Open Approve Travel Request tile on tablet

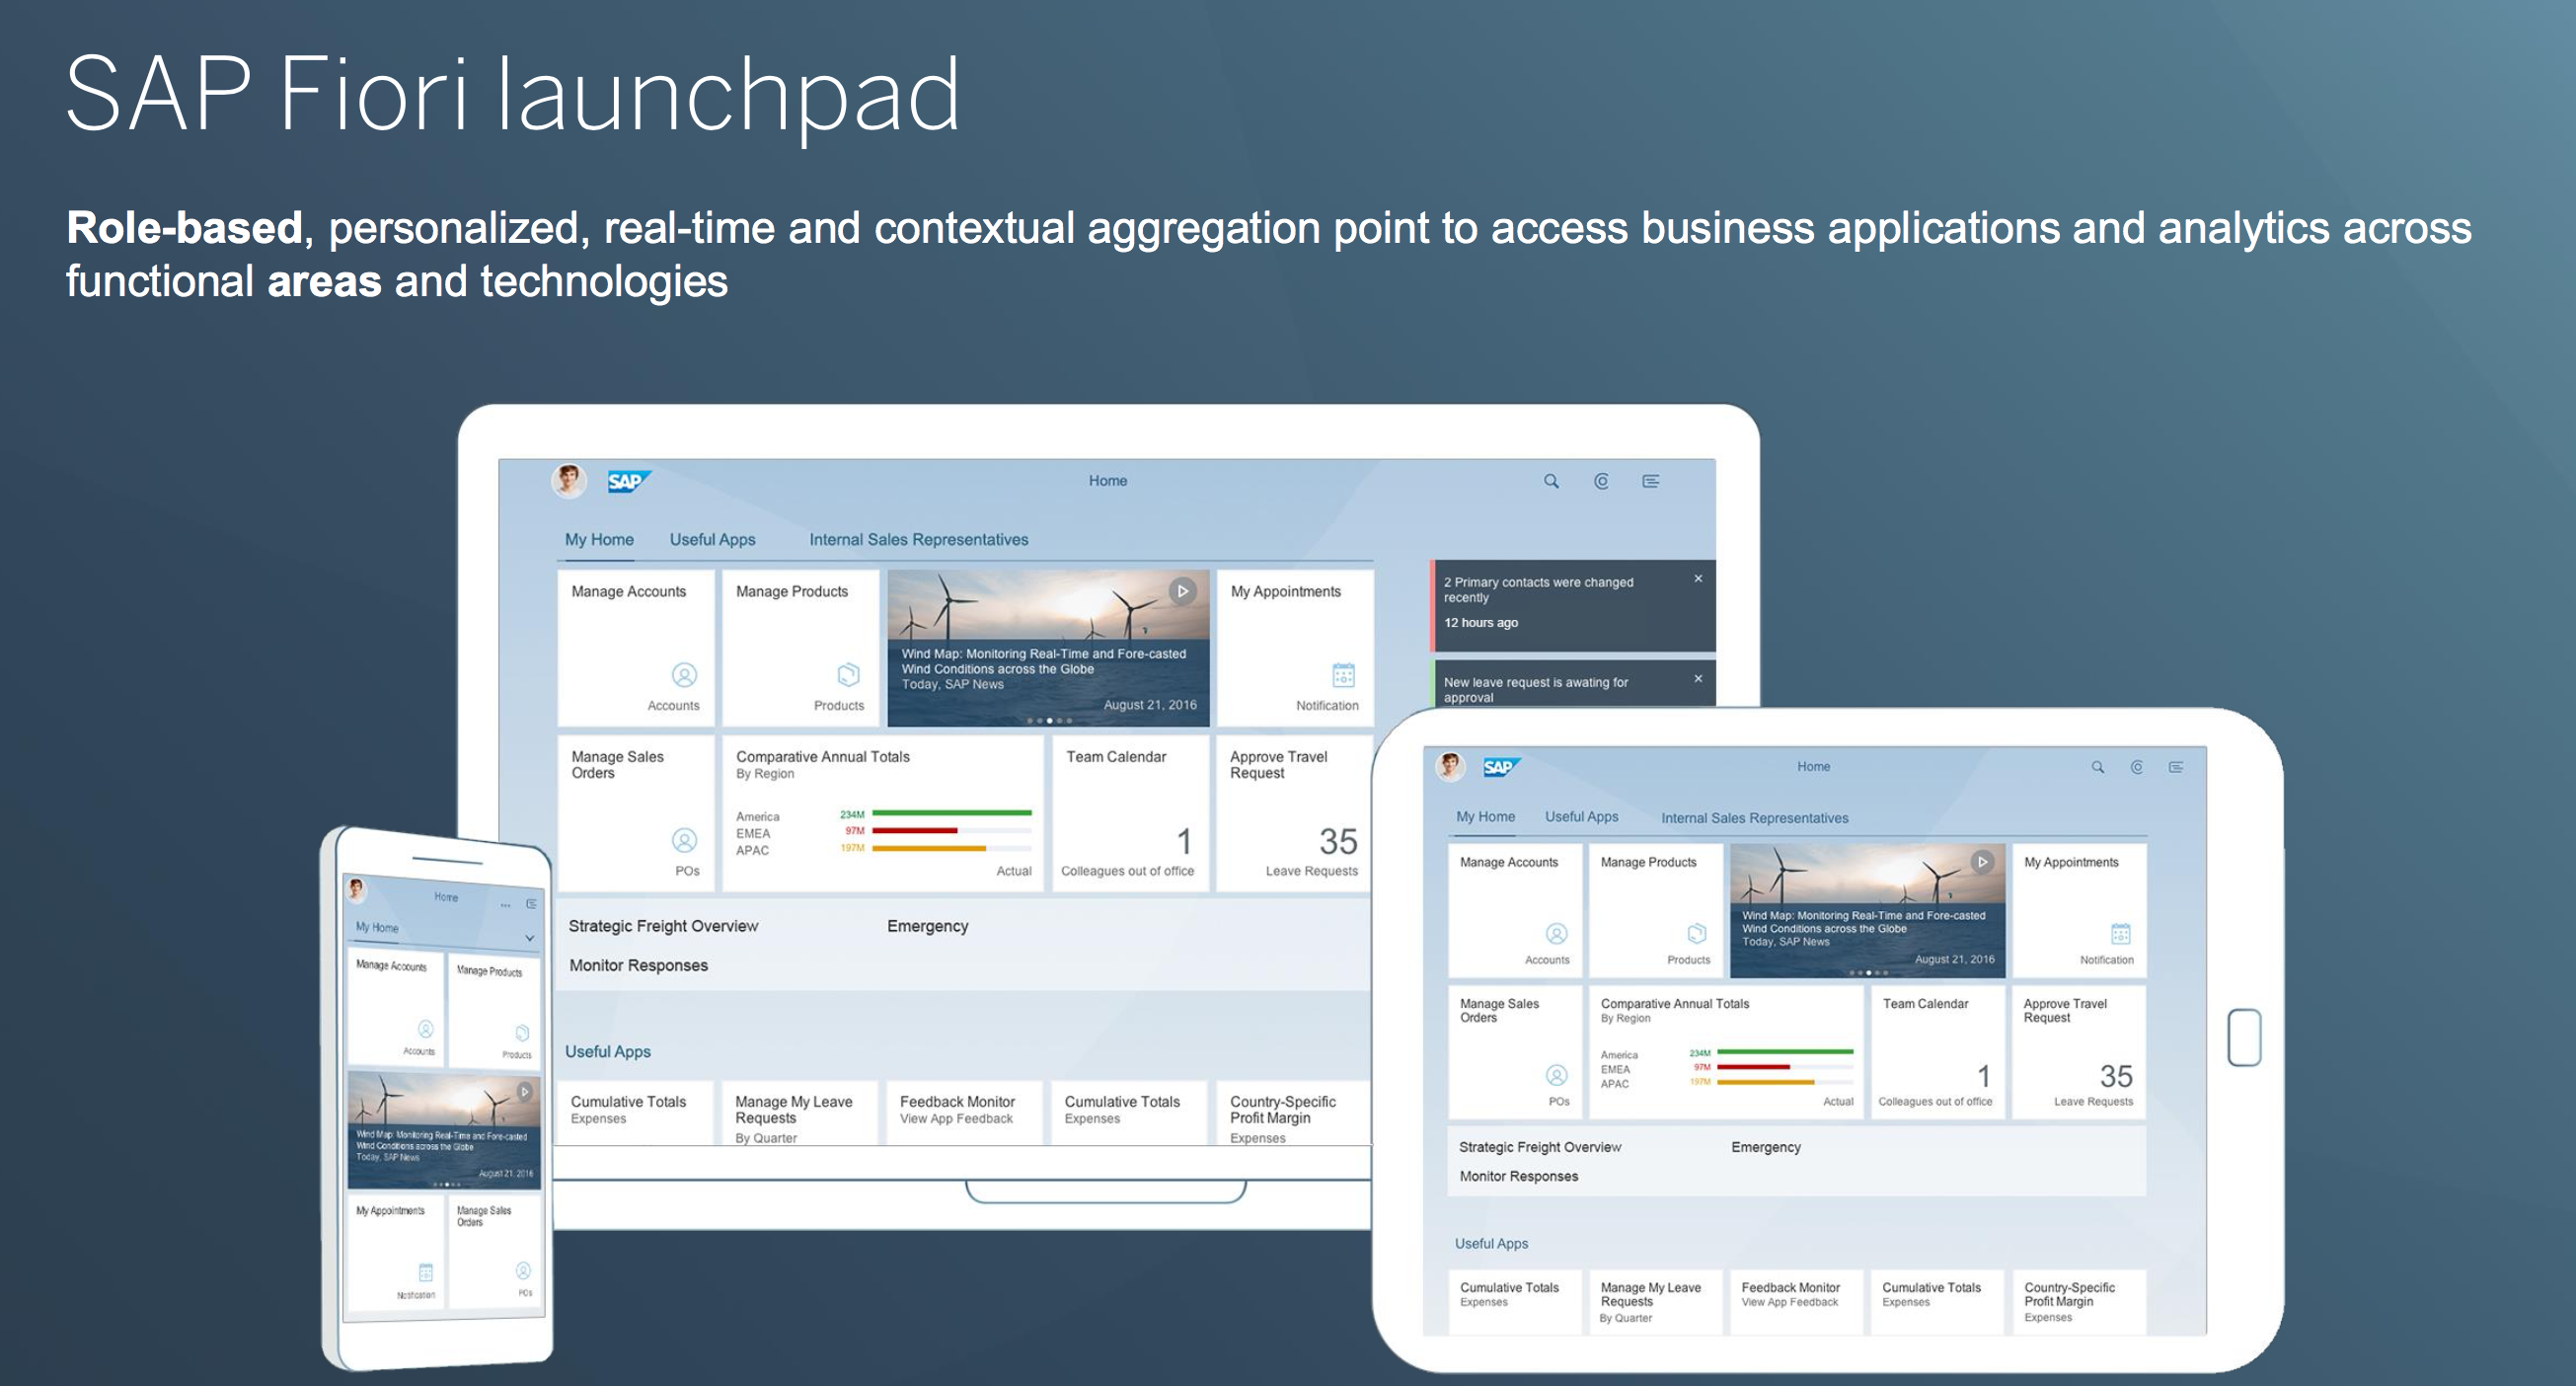click(2079, 1052)
